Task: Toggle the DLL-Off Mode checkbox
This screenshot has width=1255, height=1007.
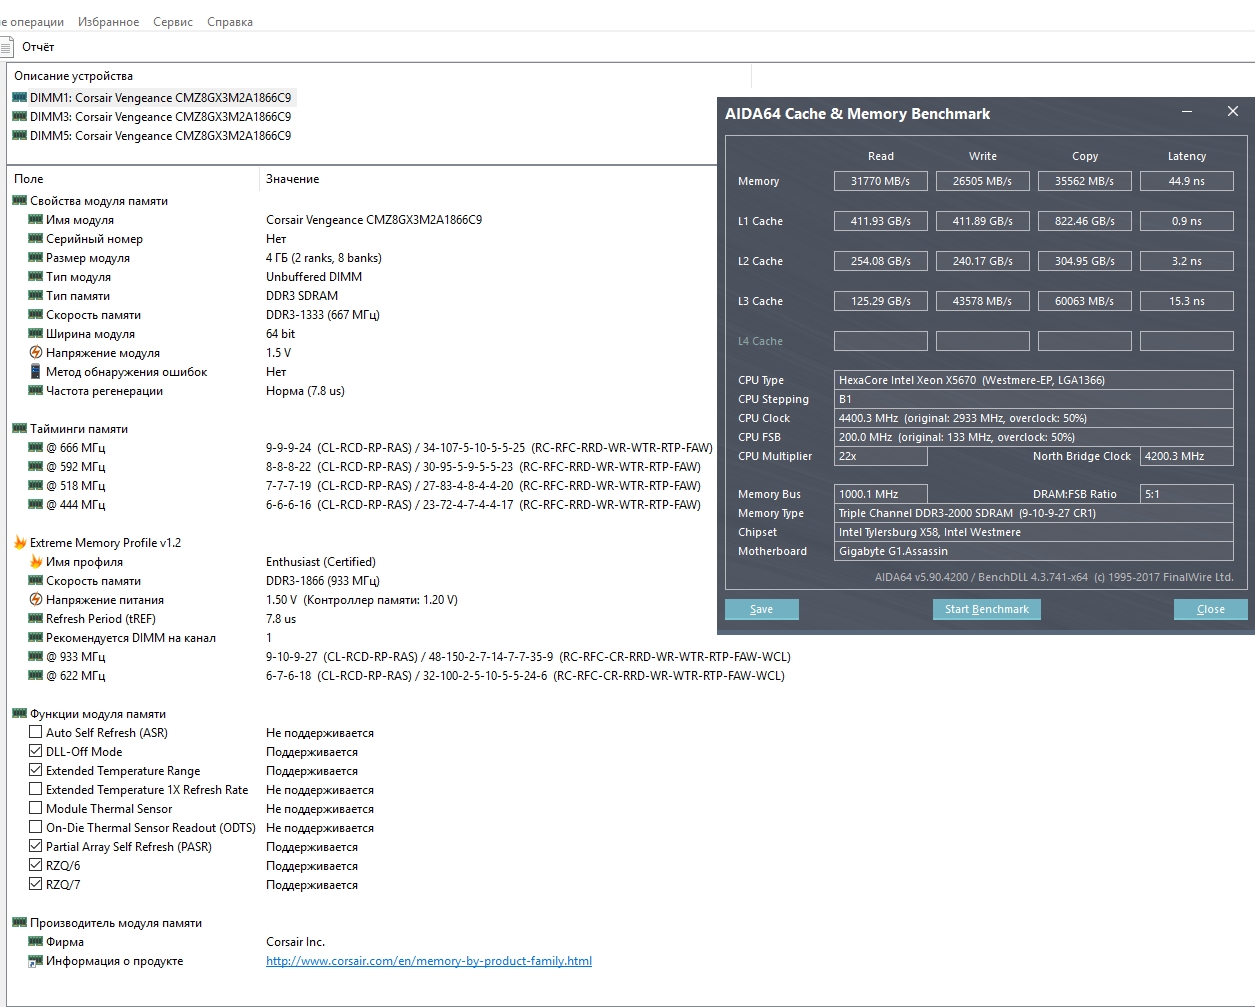Action: pyautogui.click(x=35, y=752)
